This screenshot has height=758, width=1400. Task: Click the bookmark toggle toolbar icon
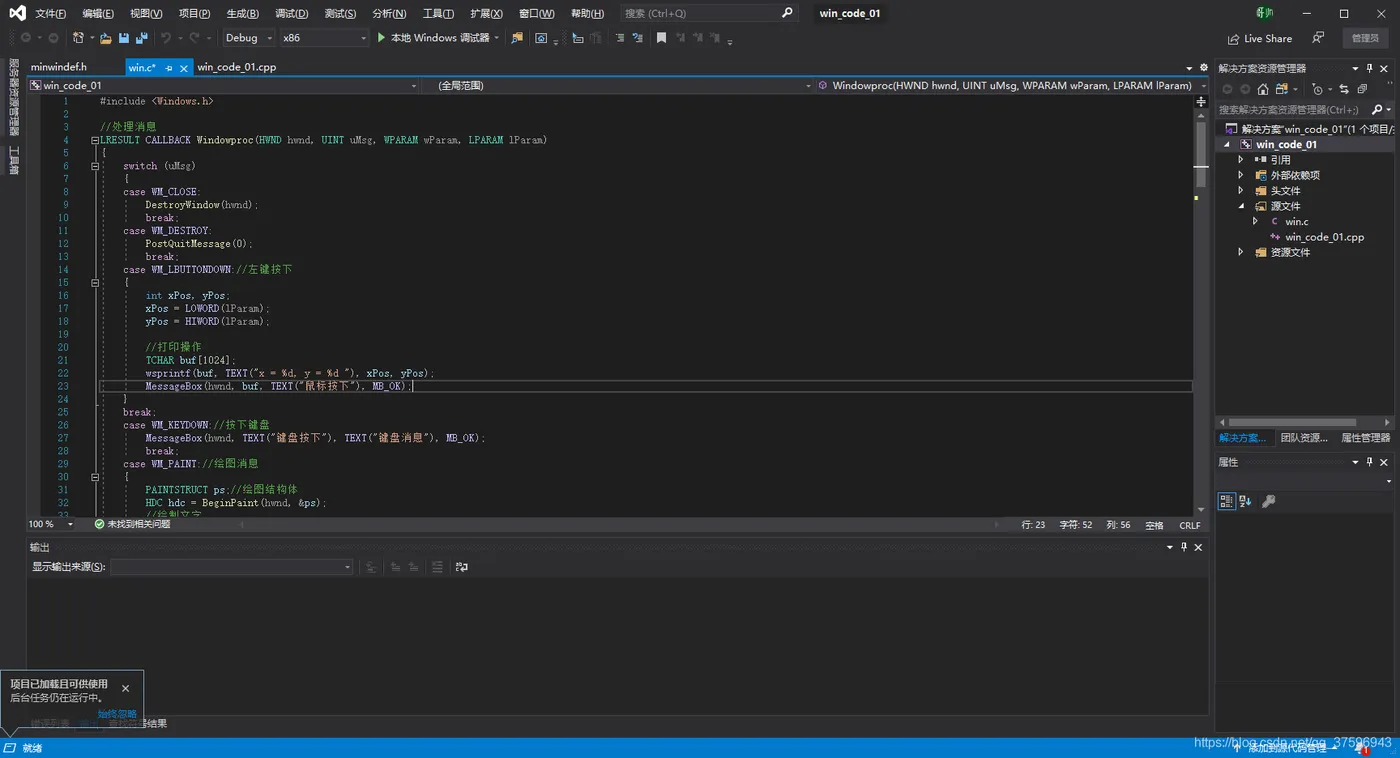point(661,38)
